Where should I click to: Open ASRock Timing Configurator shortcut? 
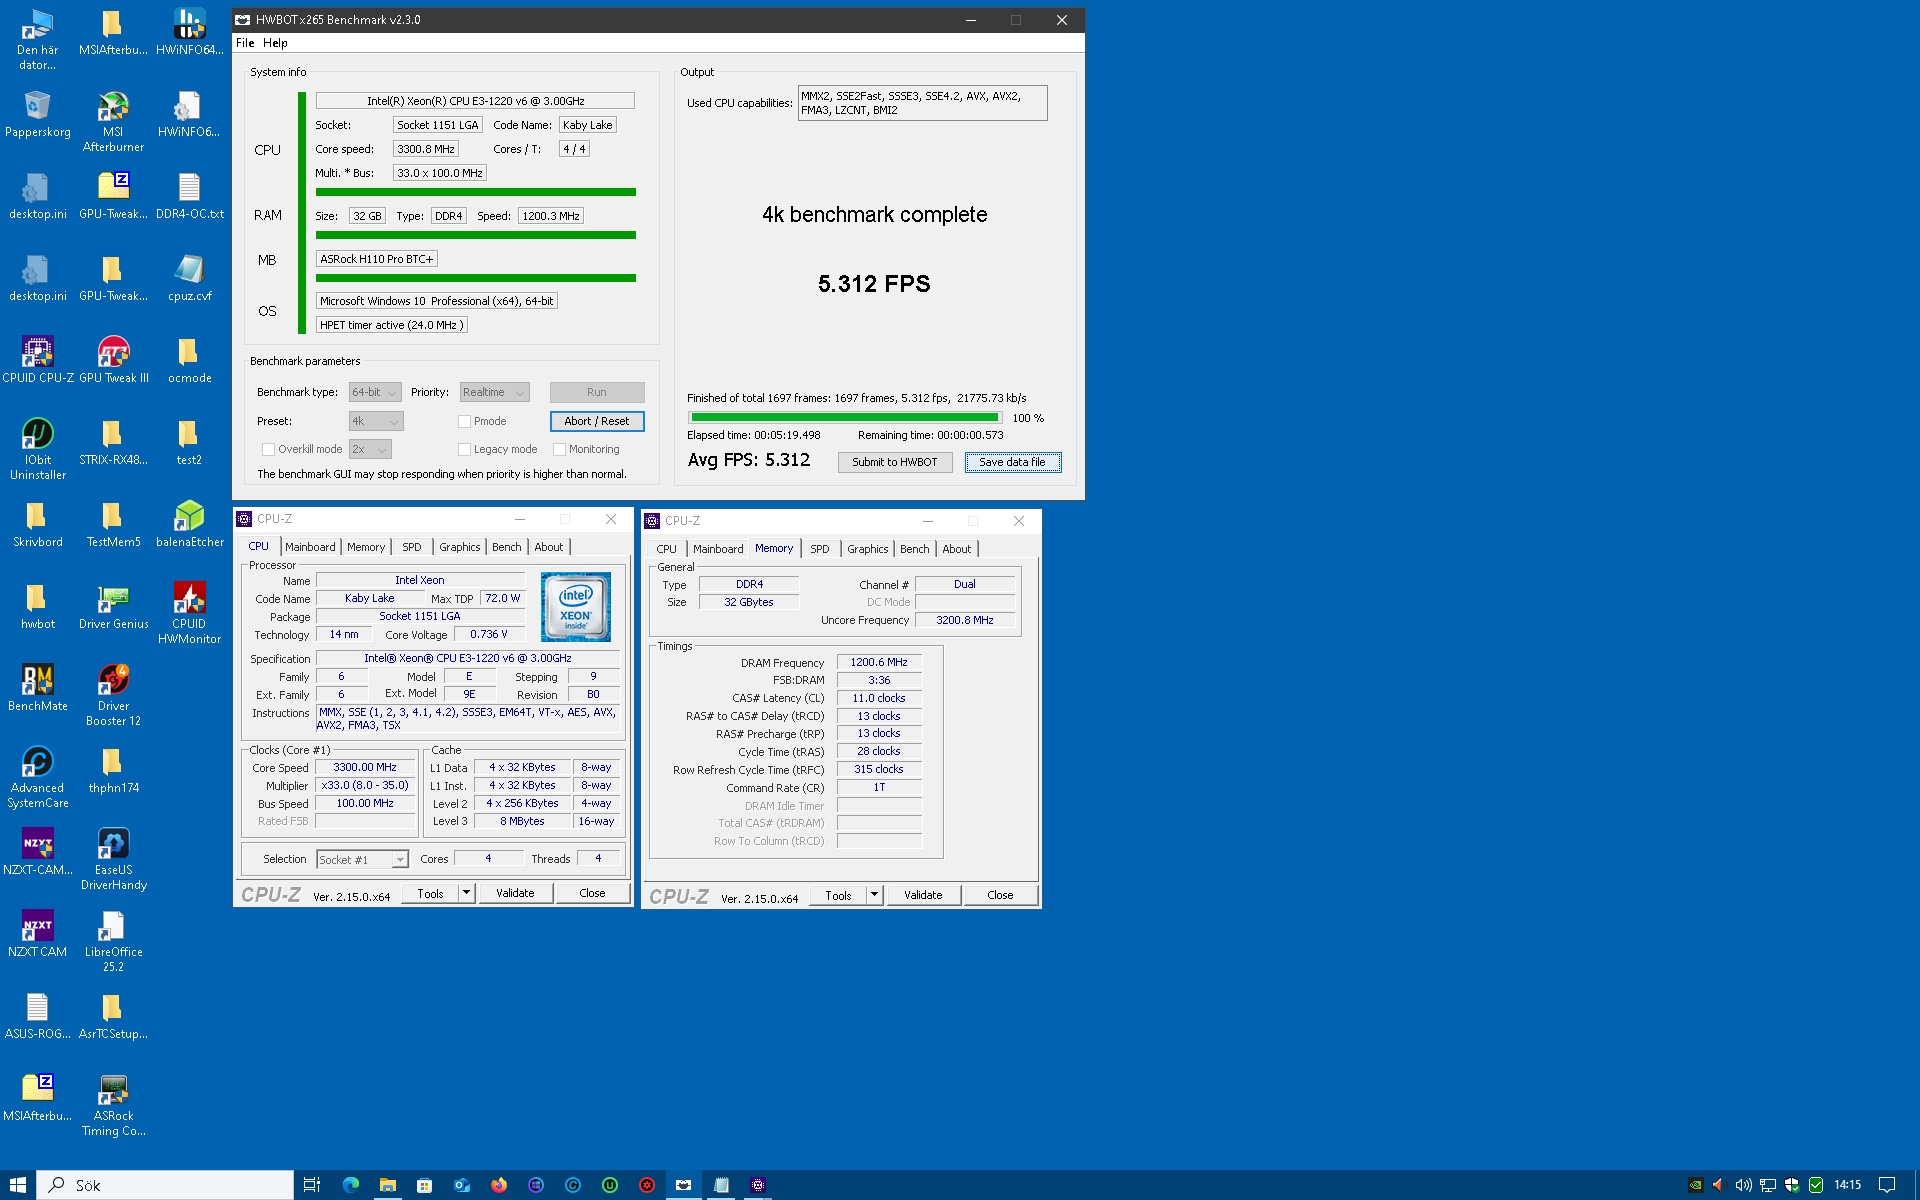tap(113, 1106)
